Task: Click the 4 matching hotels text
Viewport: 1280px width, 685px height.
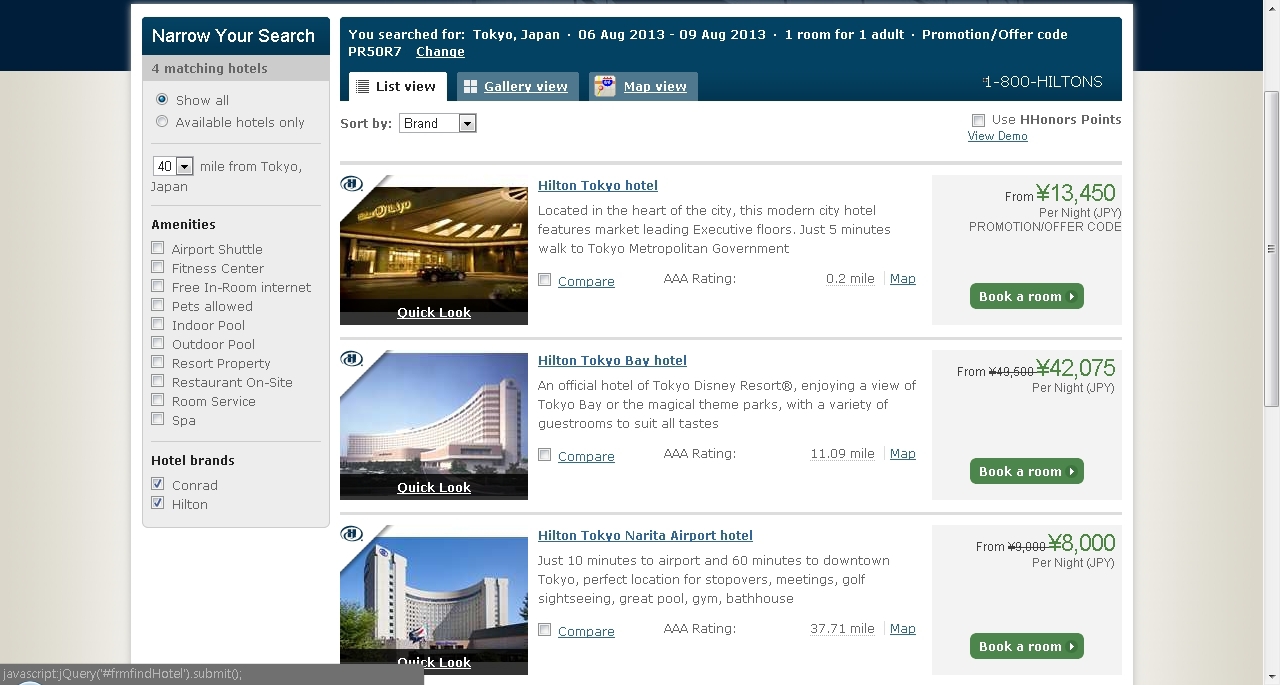Action: pos(210,69)
